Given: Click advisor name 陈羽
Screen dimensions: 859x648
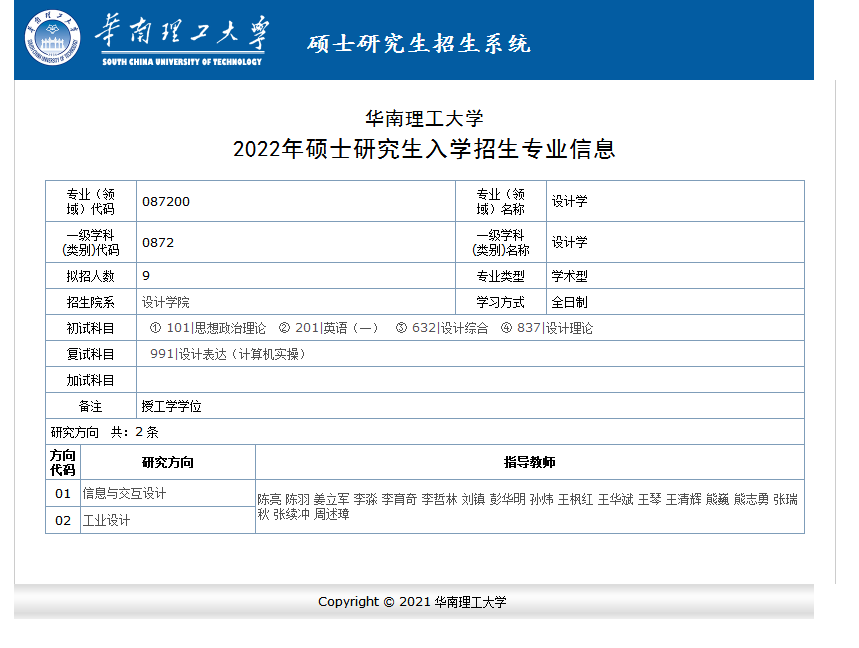Looking at the screenshot, I should (297, 500).
